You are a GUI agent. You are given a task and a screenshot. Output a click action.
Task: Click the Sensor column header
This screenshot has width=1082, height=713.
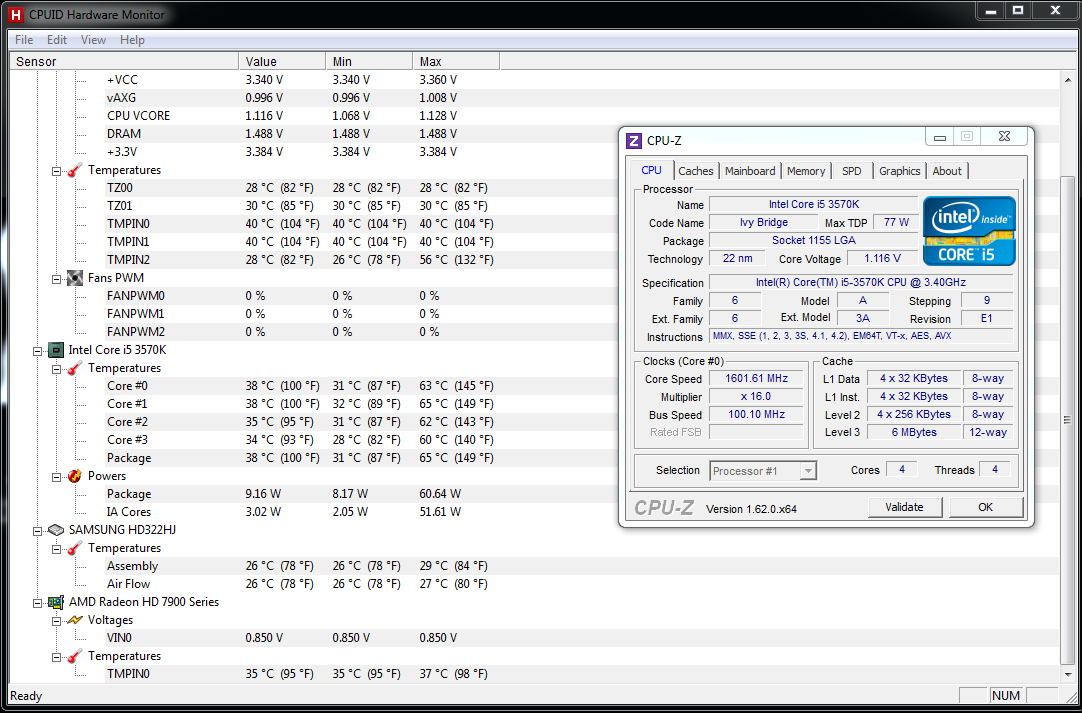tap(124, 61)
